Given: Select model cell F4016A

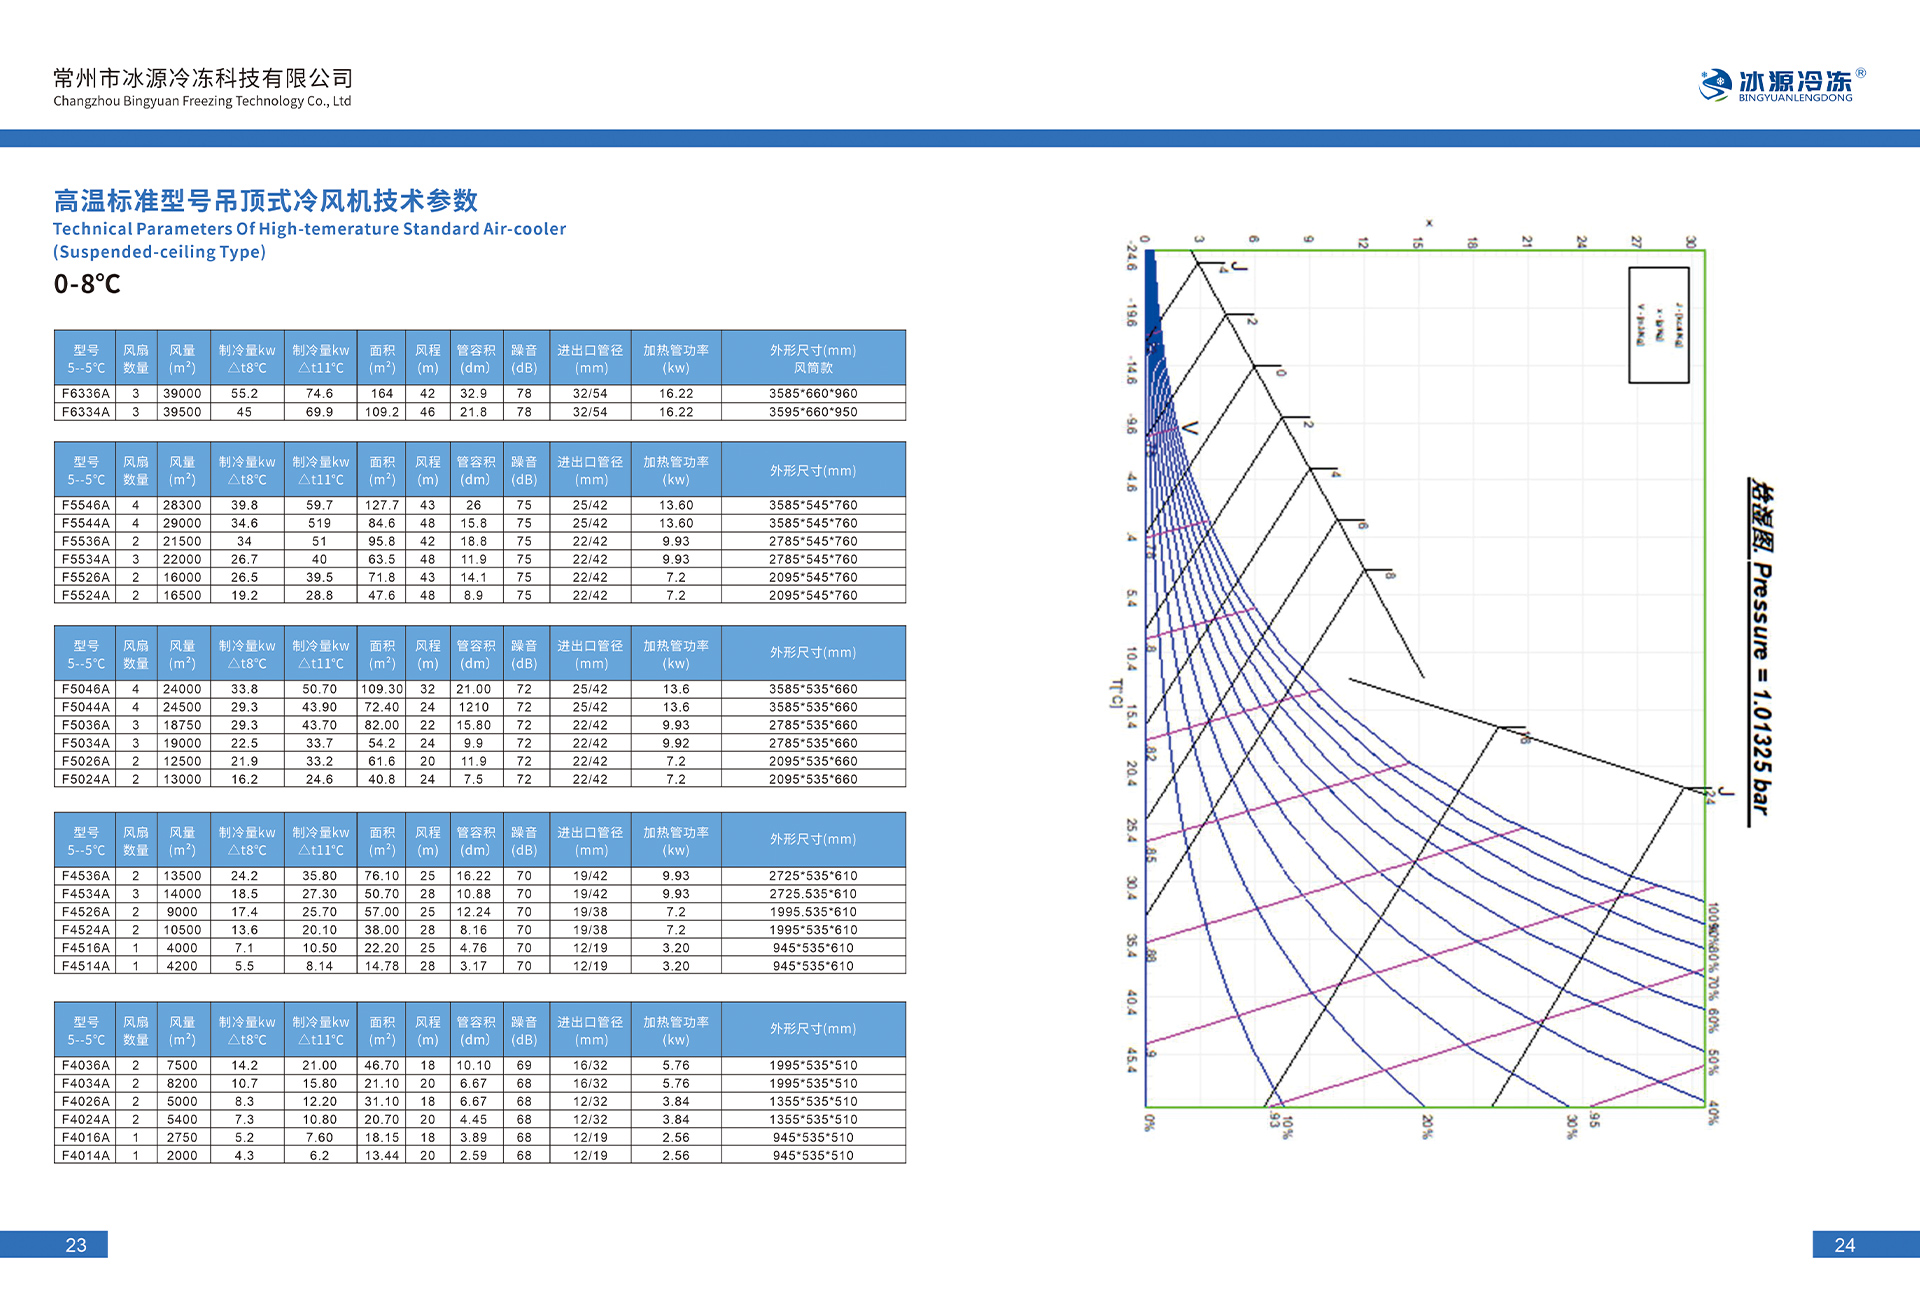Looking at the screenshot, I should (x=85, y=1138).
